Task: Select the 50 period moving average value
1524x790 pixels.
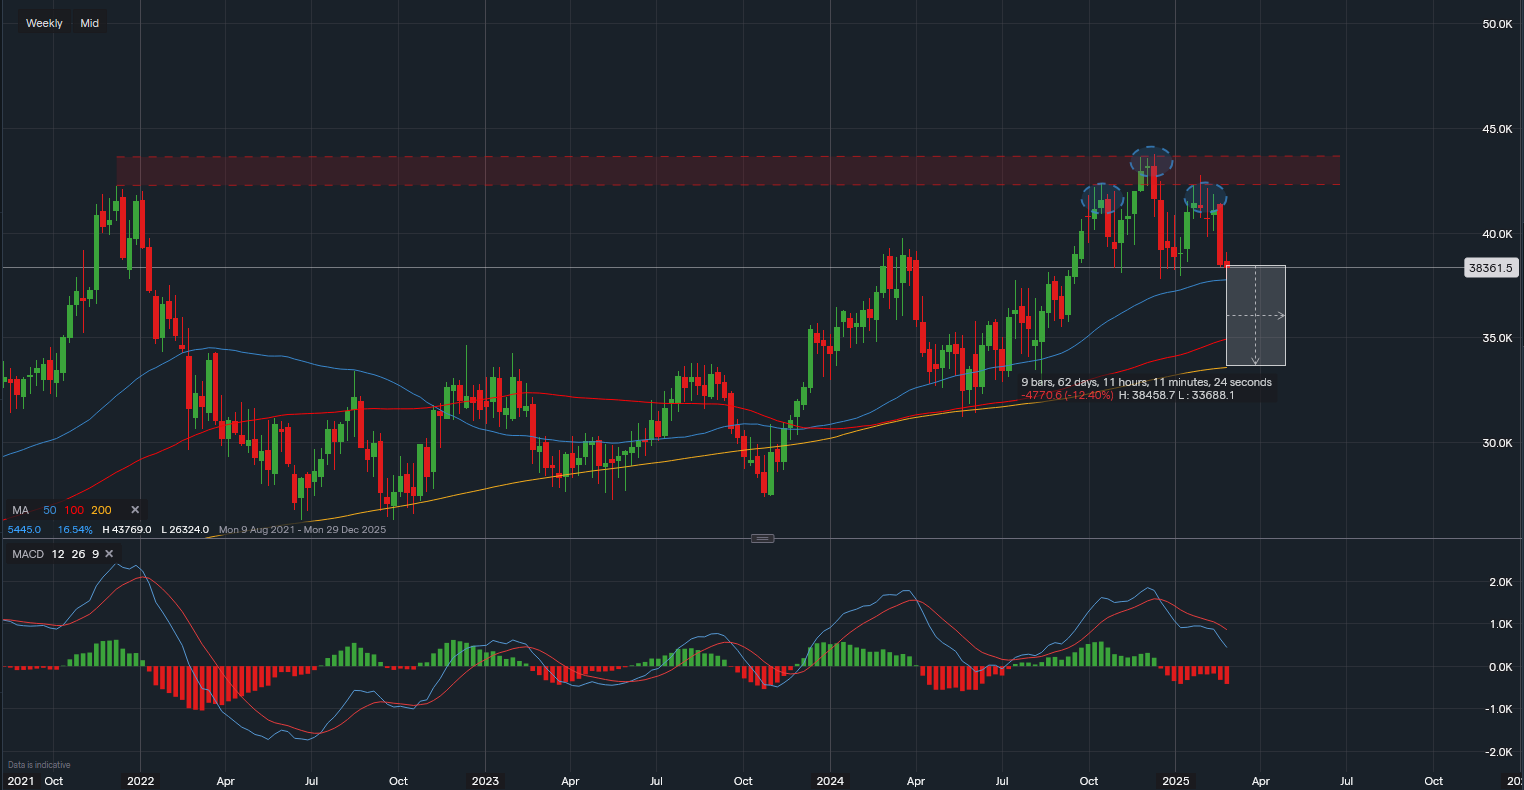Action: [x=49, y=510]
